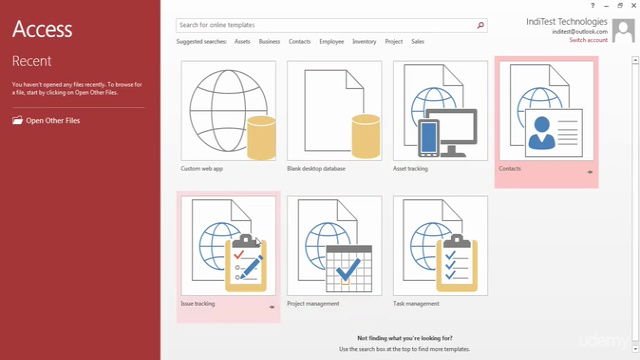Viewport: 640px width, 360px height.
Task: Pick the Project management template
Action: coord(334,246)
